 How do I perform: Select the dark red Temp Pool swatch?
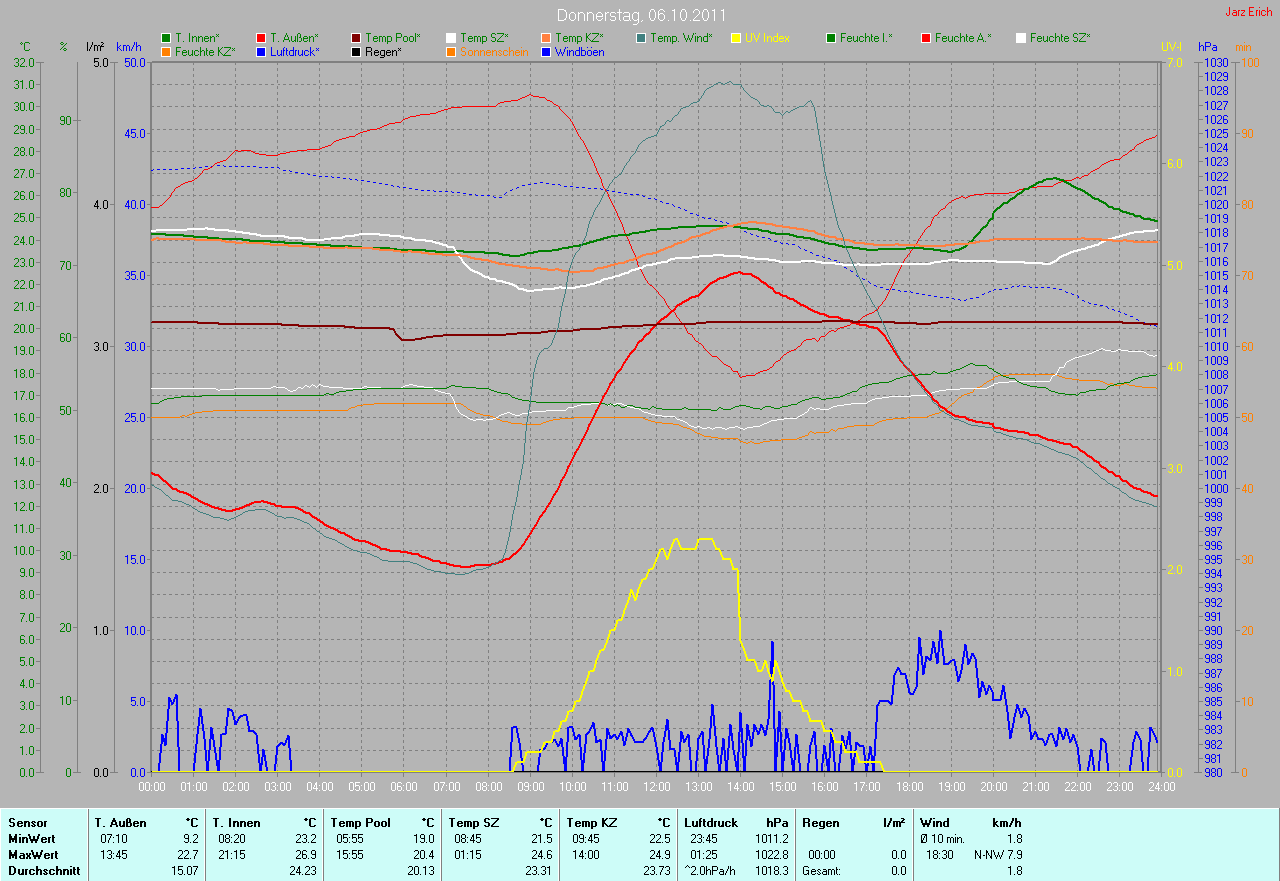[x=356, y=38]
